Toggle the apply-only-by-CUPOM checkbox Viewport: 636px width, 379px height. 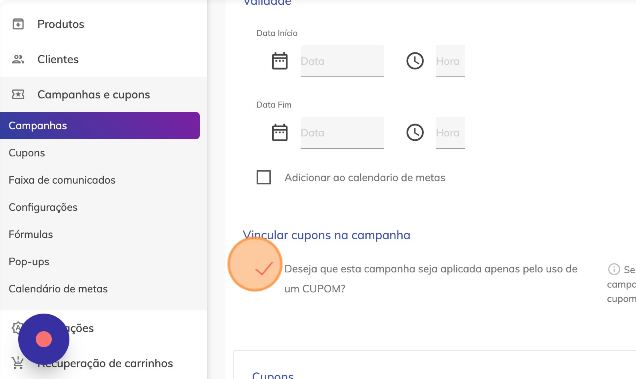click(x=264, y=269)
